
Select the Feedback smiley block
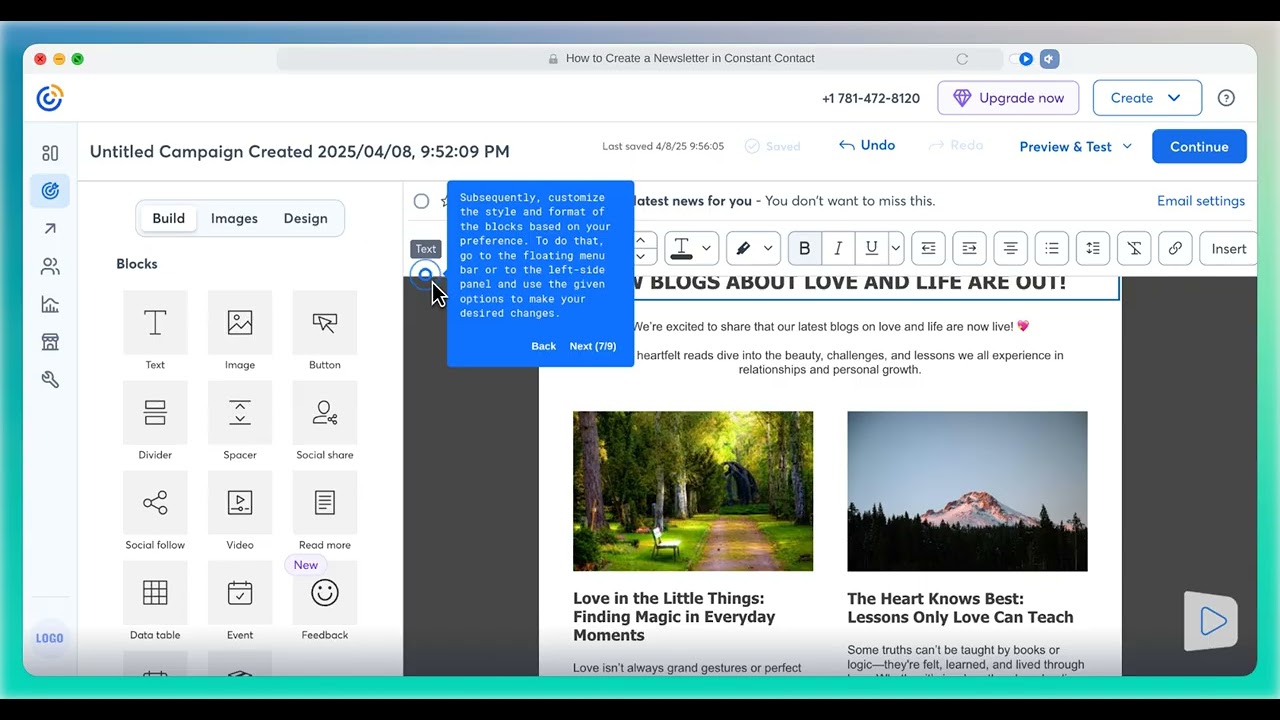pyautogui.click(x=325, y=601)
